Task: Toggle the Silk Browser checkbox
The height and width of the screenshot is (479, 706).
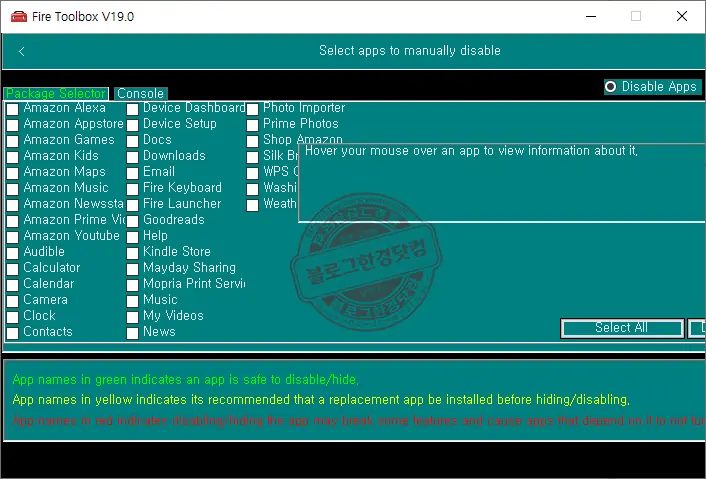Action: click(253, 157)
